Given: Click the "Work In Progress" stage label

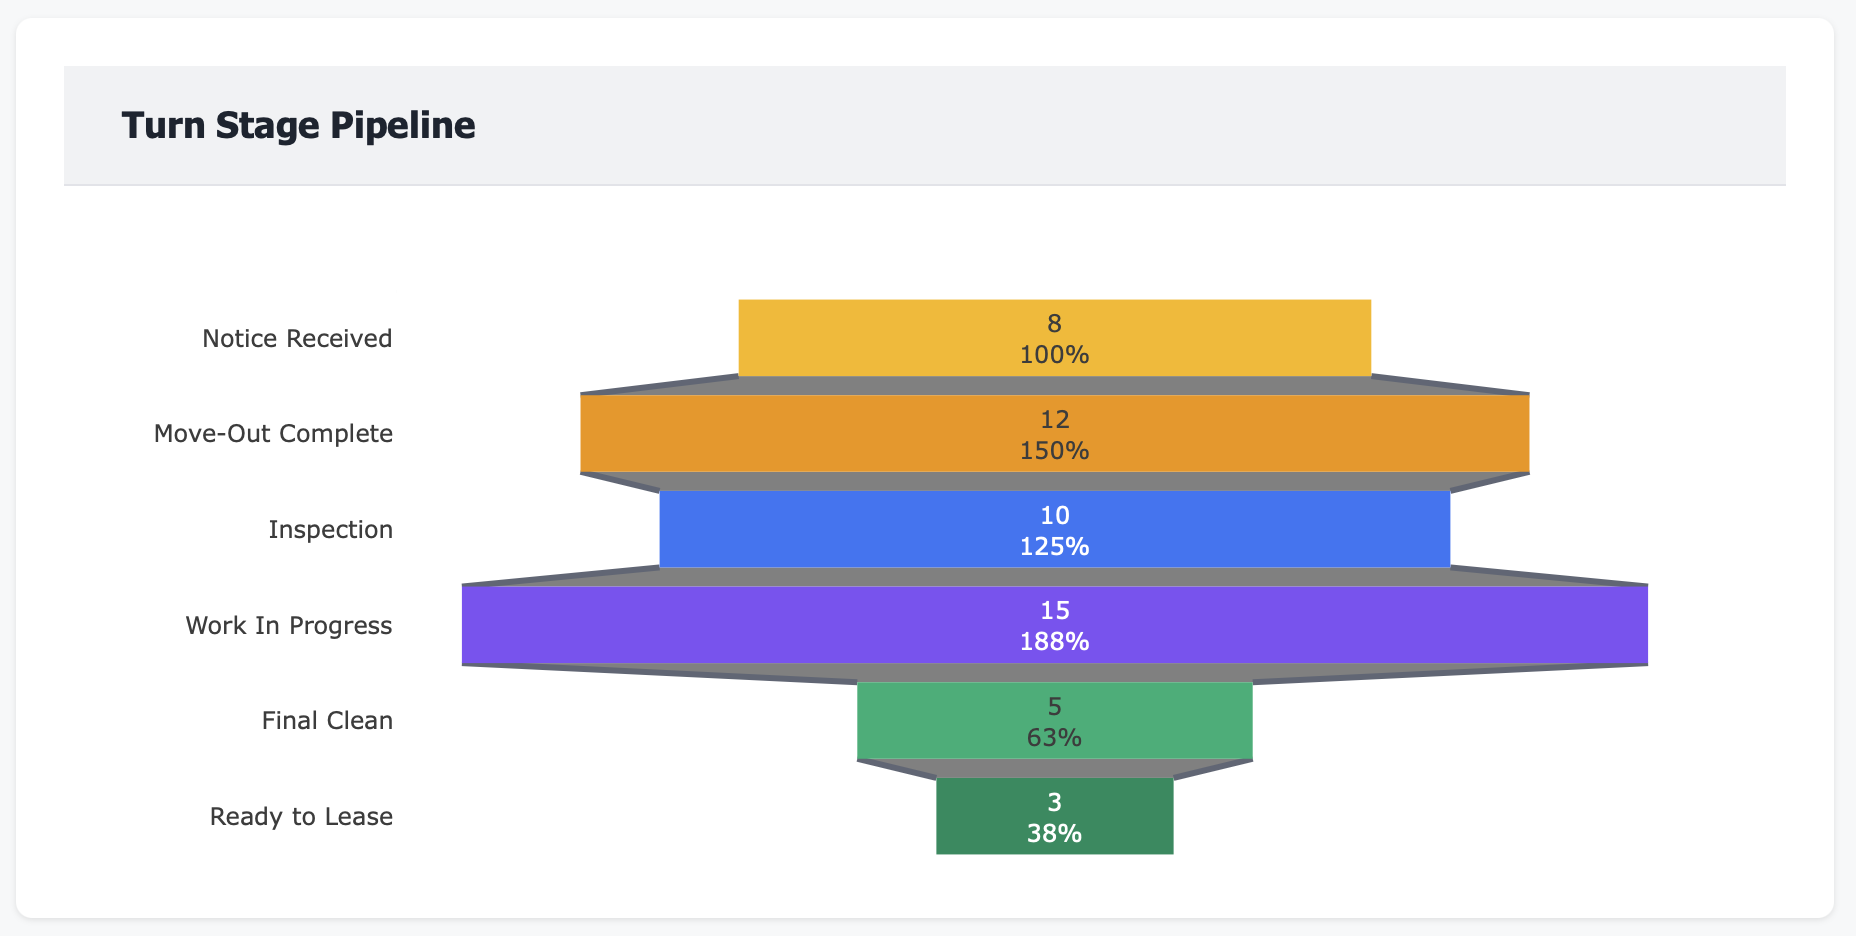Looking at the screenshot, I should click(289, 626).
